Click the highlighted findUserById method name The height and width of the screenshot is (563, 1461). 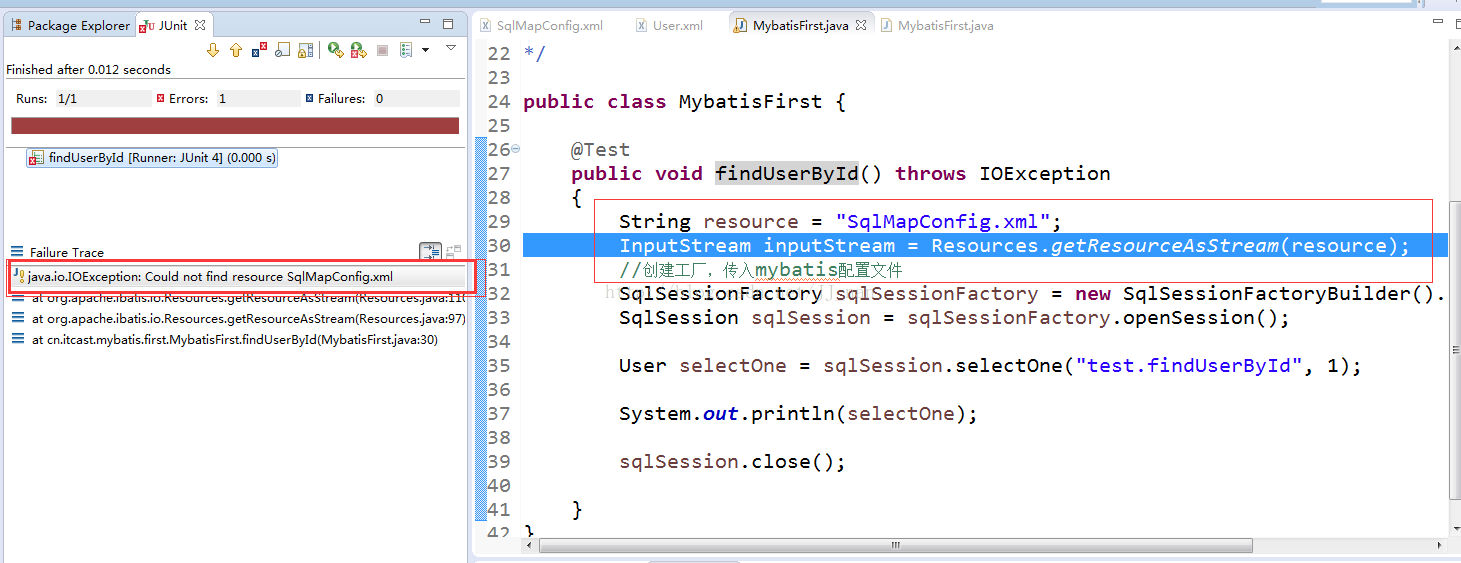pyautogui.click(x=787, y=174)
